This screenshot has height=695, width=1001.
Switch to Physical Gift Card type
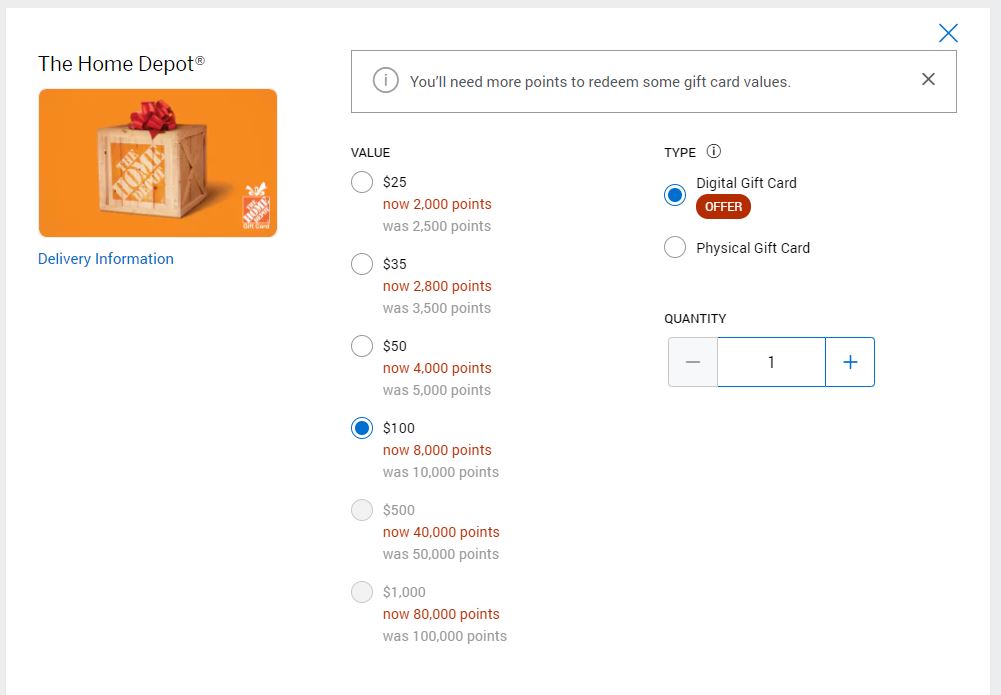click(x=675, y=247)
